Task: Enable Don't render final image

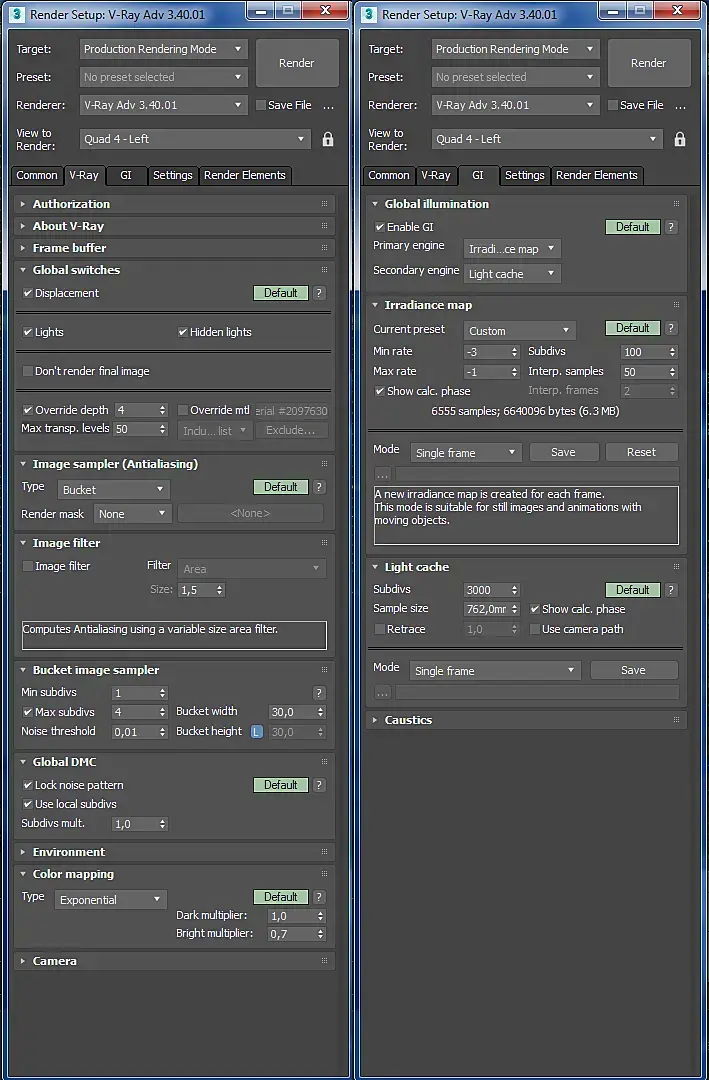Action: [28, 371]
